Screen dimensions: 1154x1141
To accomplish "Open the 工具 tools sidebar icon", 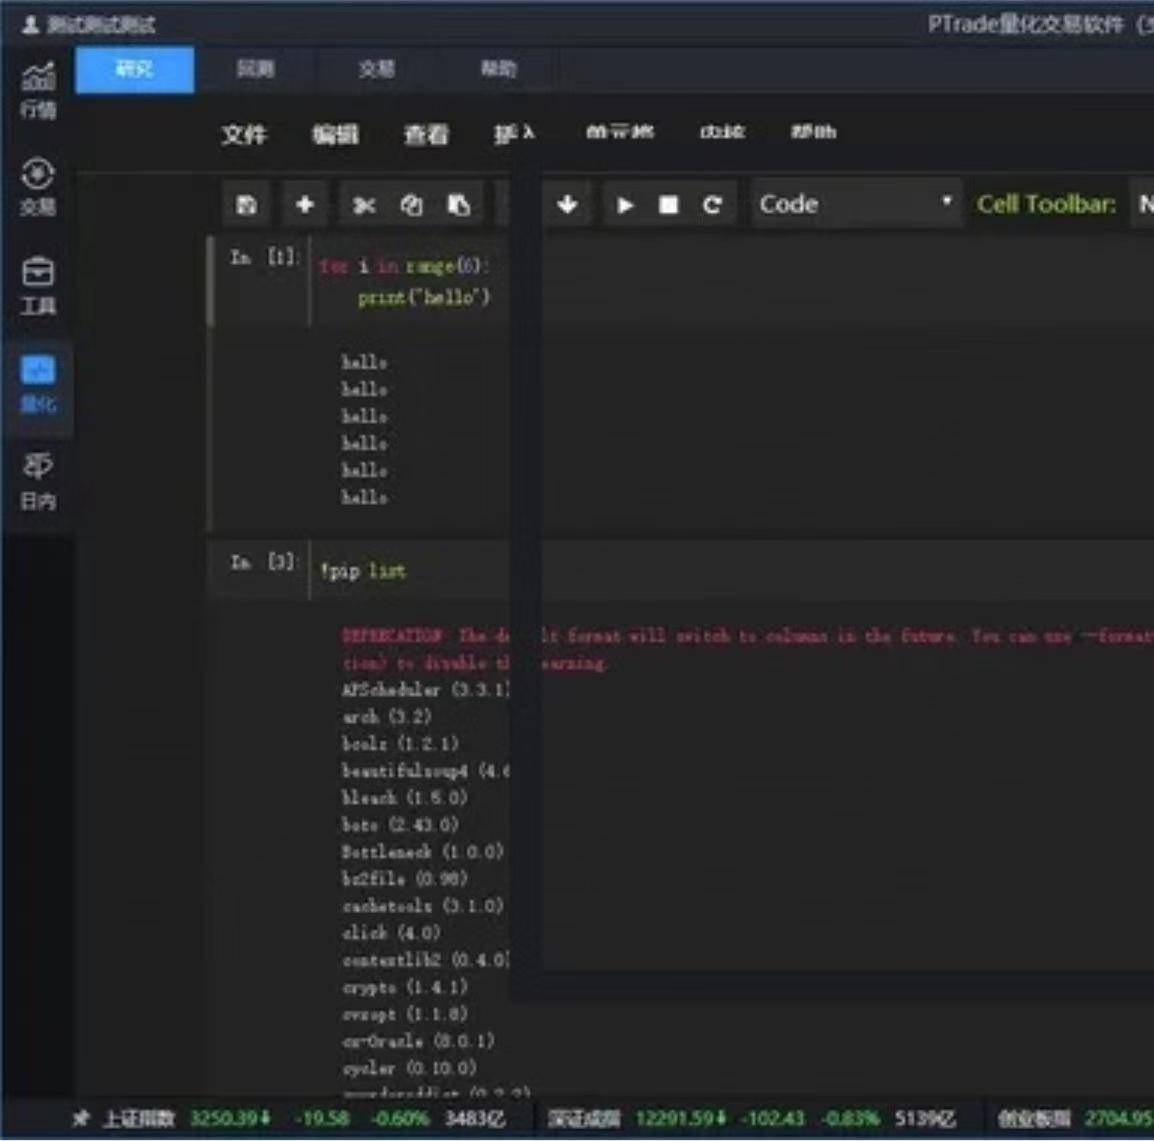I will [x=38, y=286].
